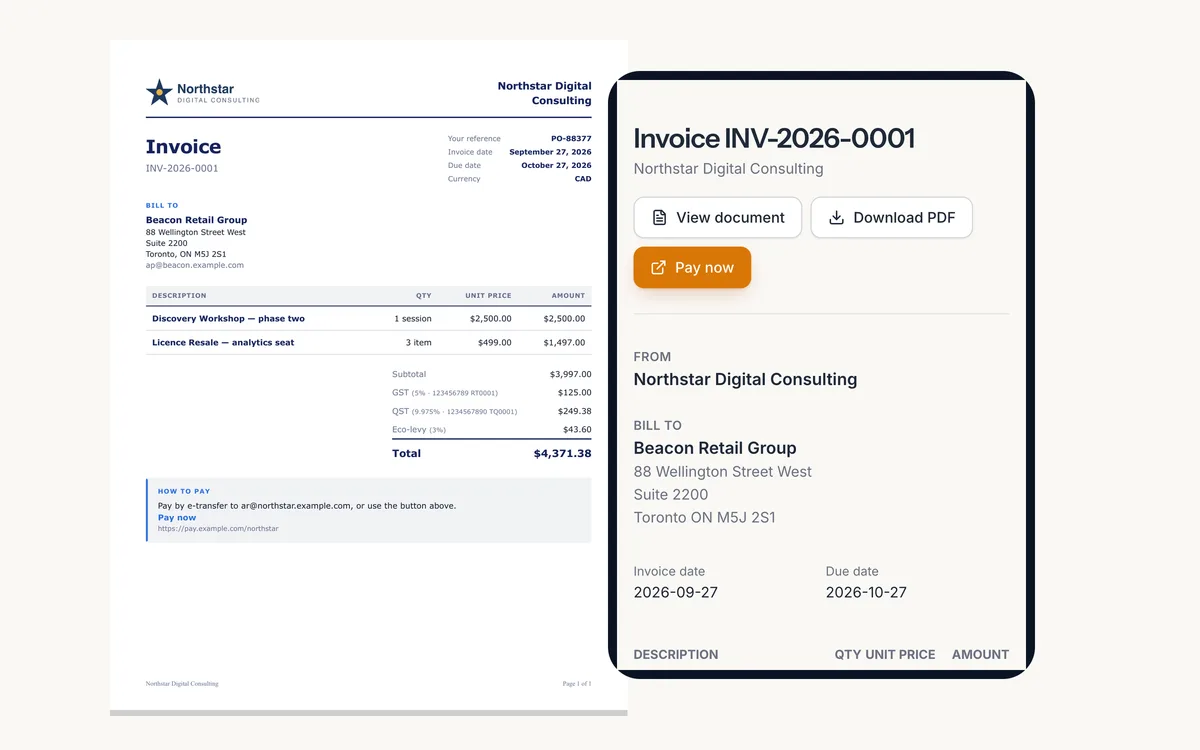Screen dimensions: 1200x750
Task: Click the Eco-levy amount $43.60
Action: coord(577,430)
